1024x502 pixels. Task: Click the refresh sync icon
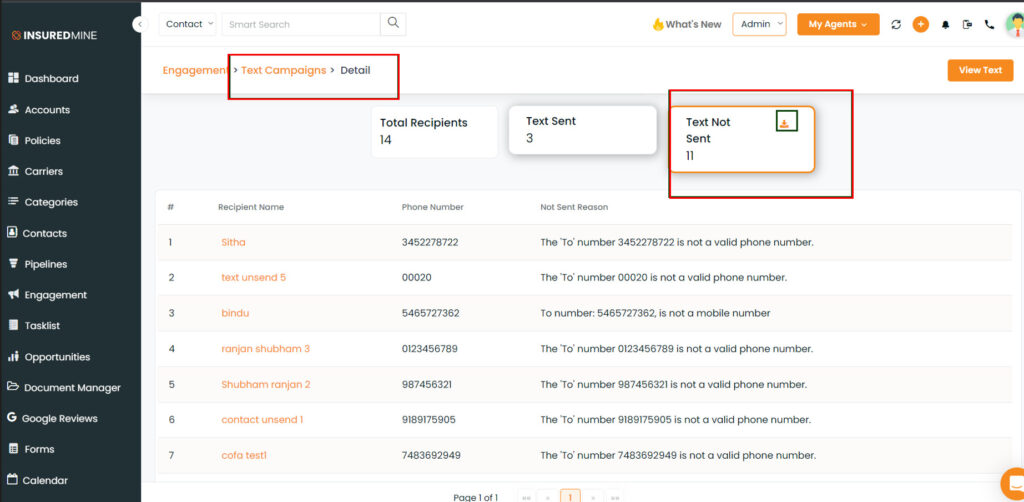(x=896, y=24)
